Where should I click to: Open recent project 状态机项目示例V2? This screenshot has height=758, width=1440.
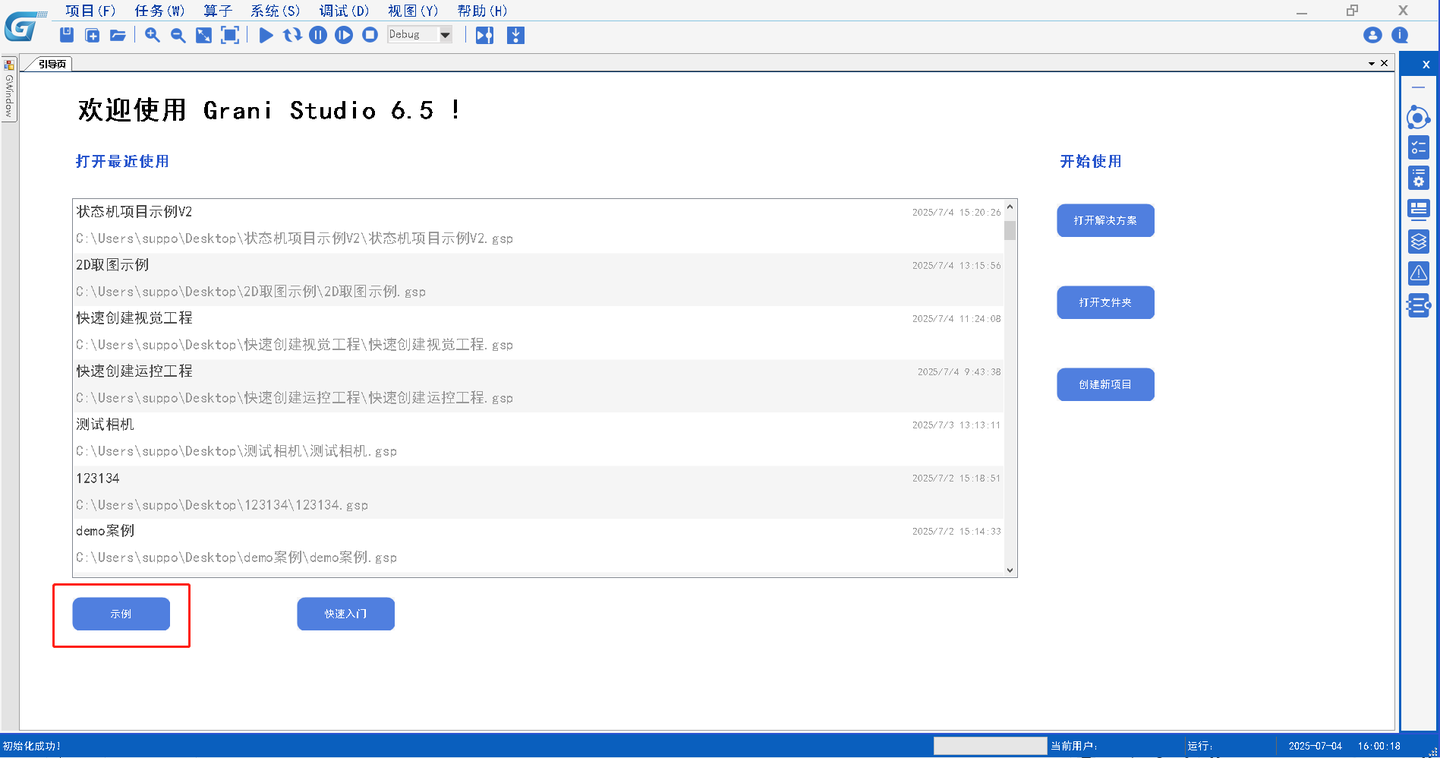539,226
